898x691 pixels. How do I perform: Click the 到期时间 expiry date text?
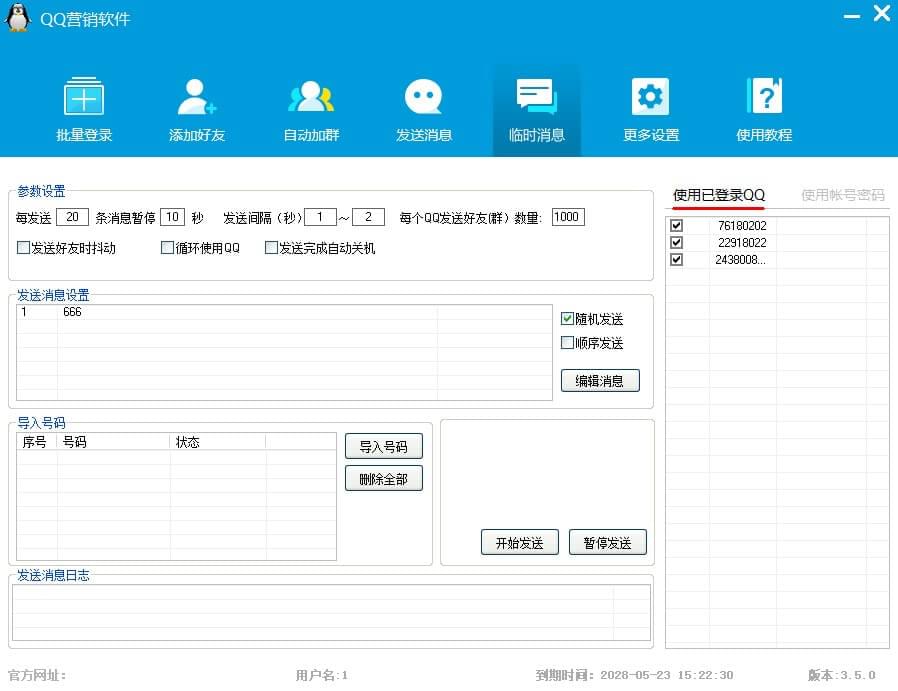pyautogui.click(x=635, y=675)
